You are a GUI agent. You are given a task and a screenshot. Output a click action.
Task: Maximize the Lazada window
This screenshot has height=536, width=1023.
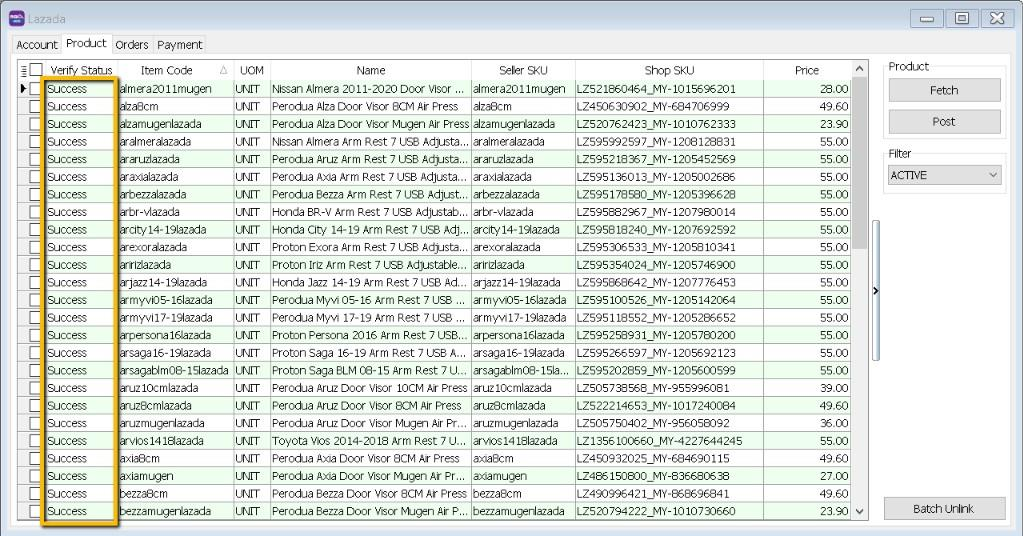961,18
